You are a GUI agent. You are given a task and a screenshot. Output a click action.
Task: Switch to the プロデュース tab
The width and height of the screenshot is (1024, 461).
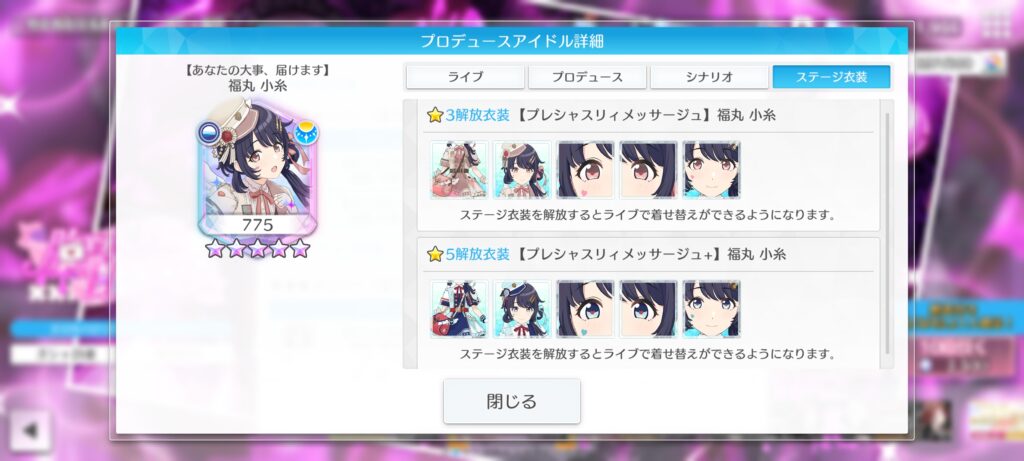587,76
